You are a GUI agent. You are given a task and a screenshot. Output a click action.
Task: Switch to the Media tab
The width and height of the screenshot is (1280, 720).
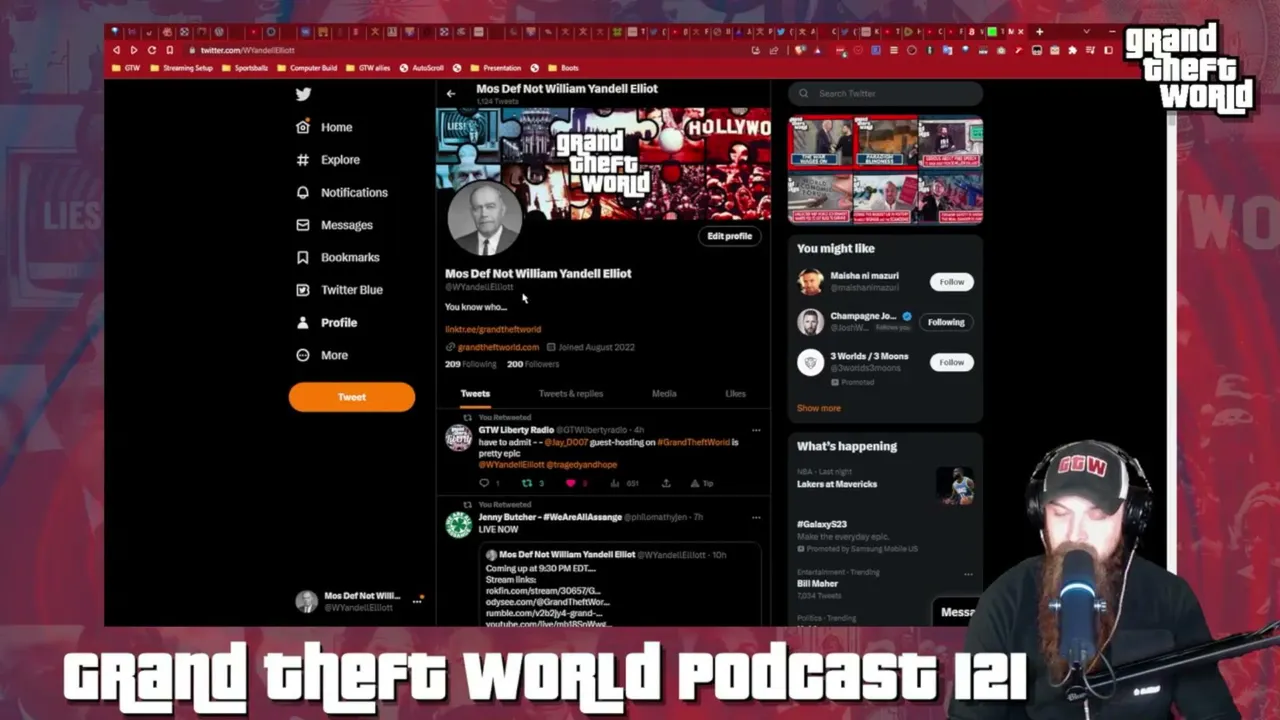point(664,394)
